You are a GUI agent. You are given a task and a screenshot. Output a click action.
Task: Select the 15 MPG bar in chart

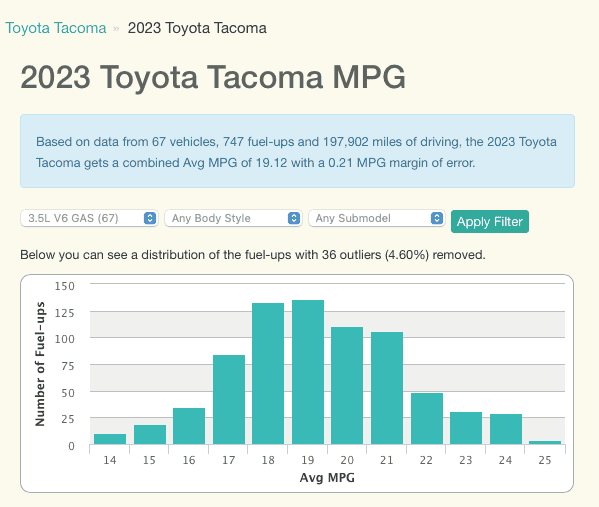(150, 434)
